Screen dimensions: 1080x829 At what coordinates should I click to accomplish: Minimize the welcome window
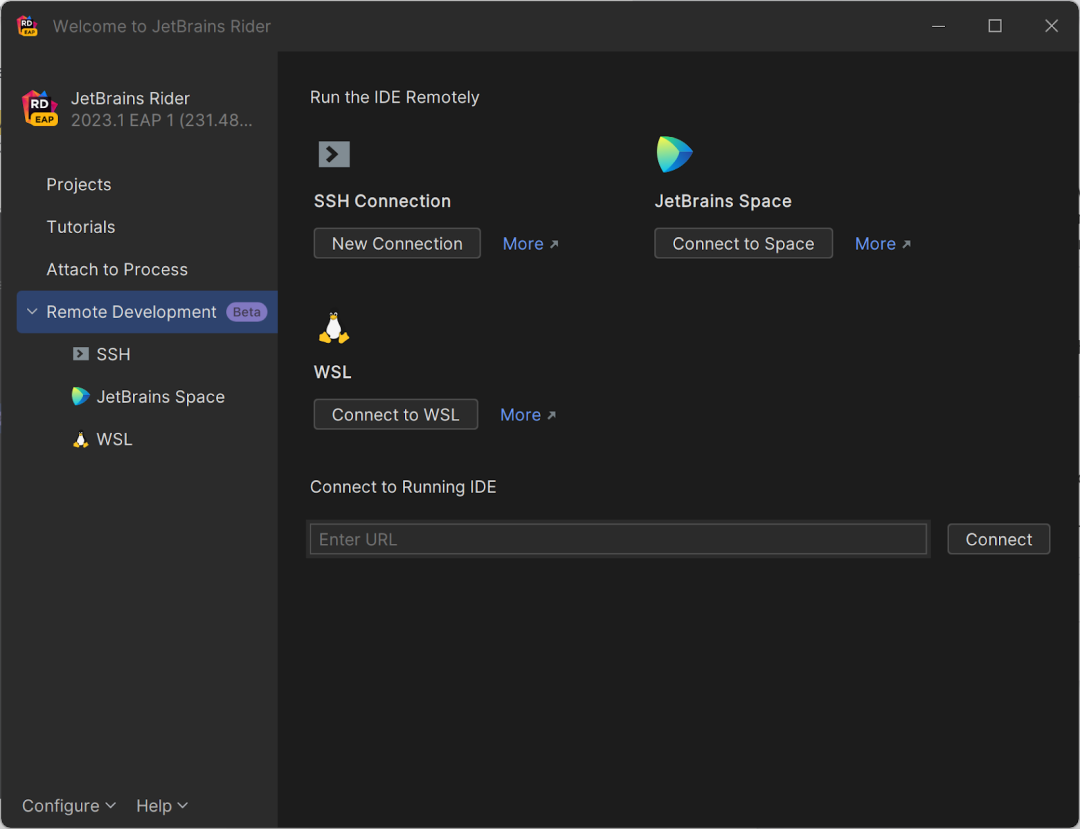click(938, 26)
